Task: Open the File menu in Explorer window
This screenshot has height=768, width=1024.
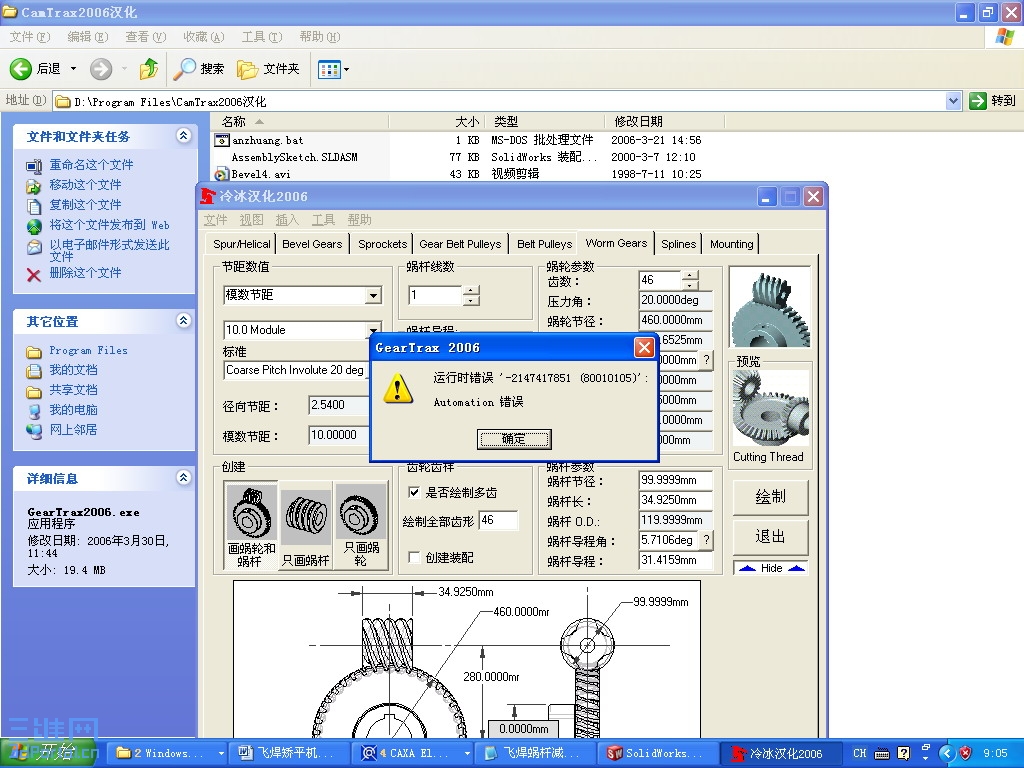Action: click(29, 37)
